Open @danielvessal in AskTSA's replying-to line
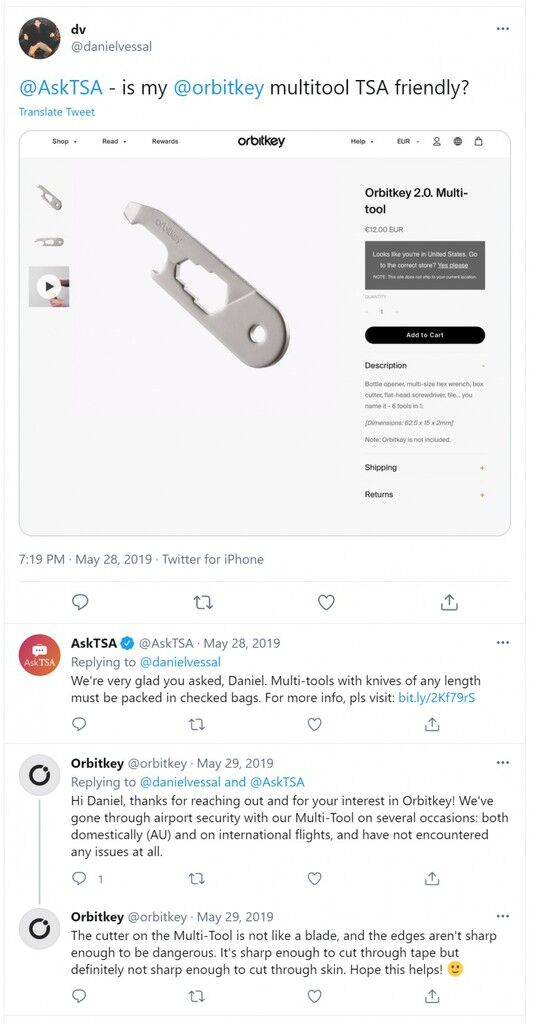534x1024 pixels. coord(180,662)
